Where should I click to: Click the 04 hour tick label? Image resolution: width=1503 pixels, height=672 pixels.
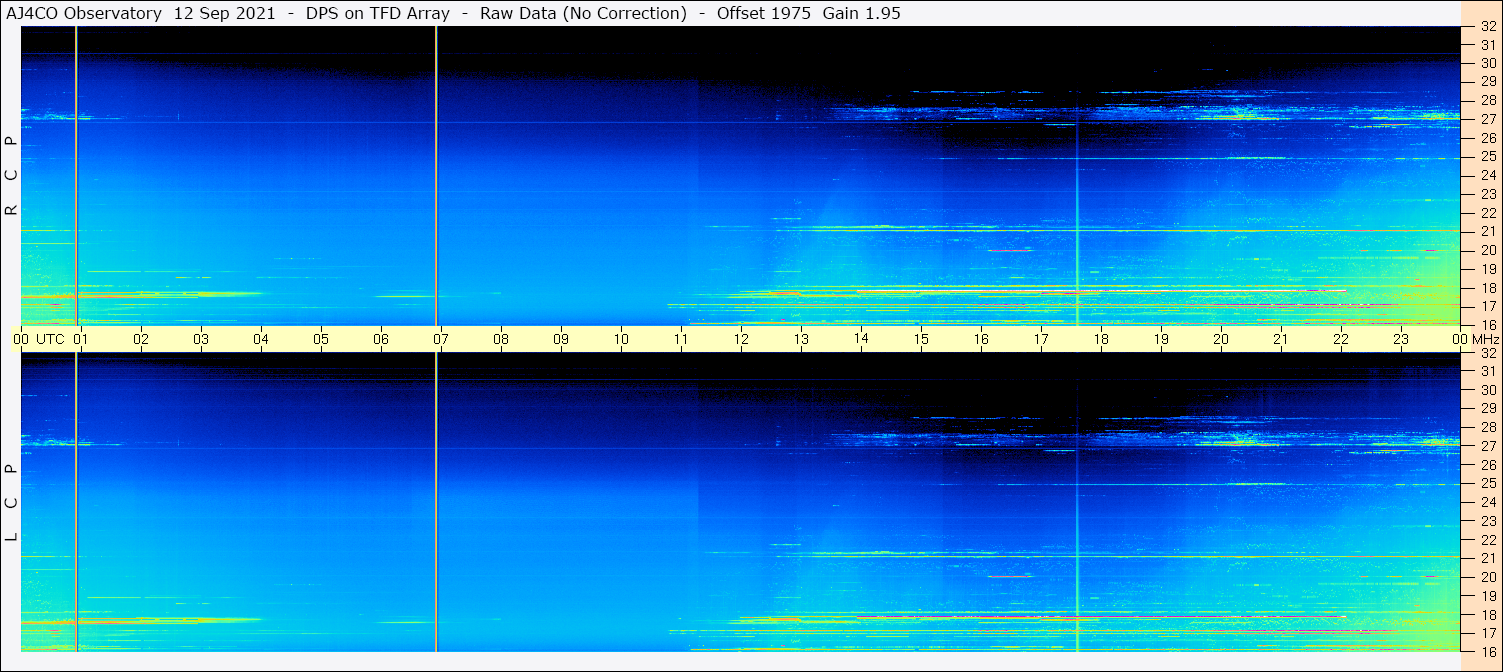pos(261,339)
